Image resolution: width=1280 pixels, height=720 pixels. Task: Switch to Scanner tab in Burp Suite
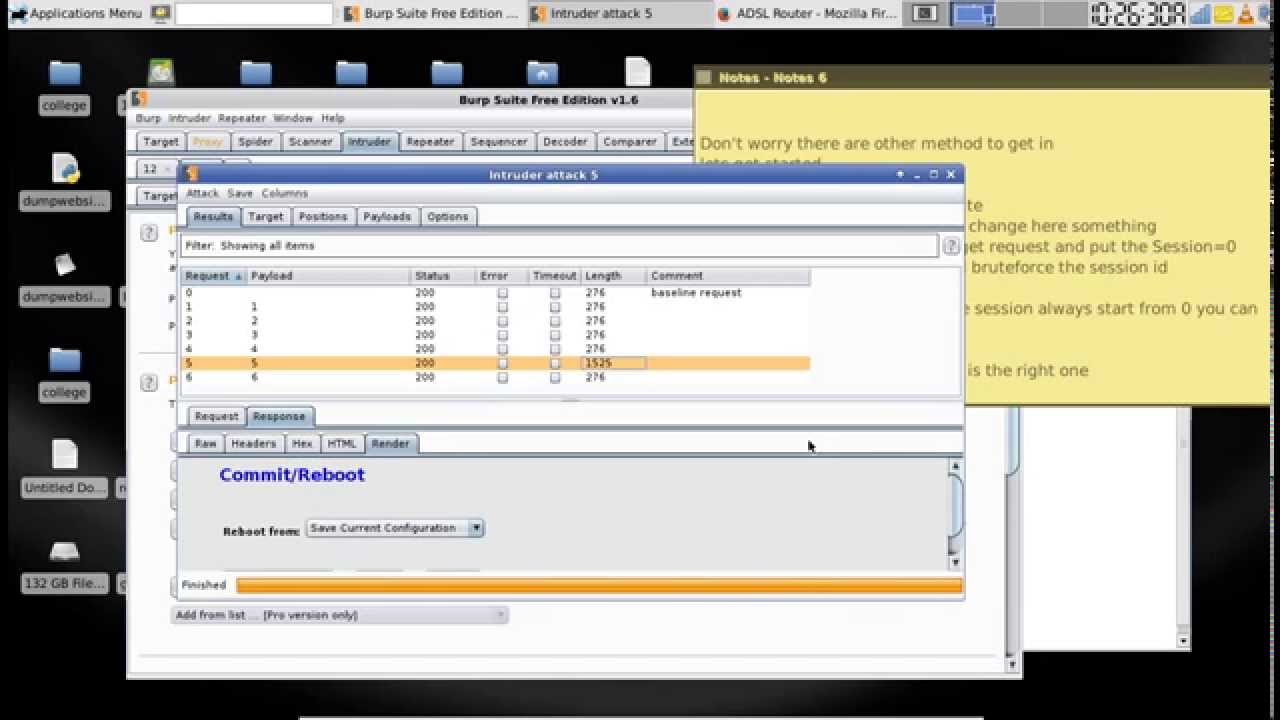(x=310, y=142)
